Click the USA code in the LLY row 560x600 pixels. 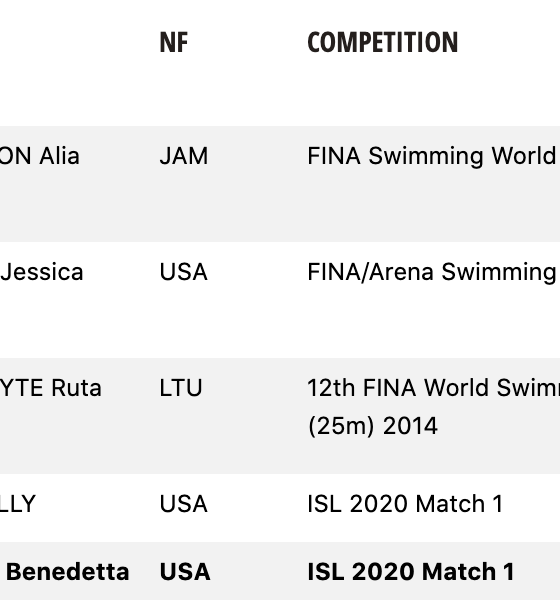point(184,504)
